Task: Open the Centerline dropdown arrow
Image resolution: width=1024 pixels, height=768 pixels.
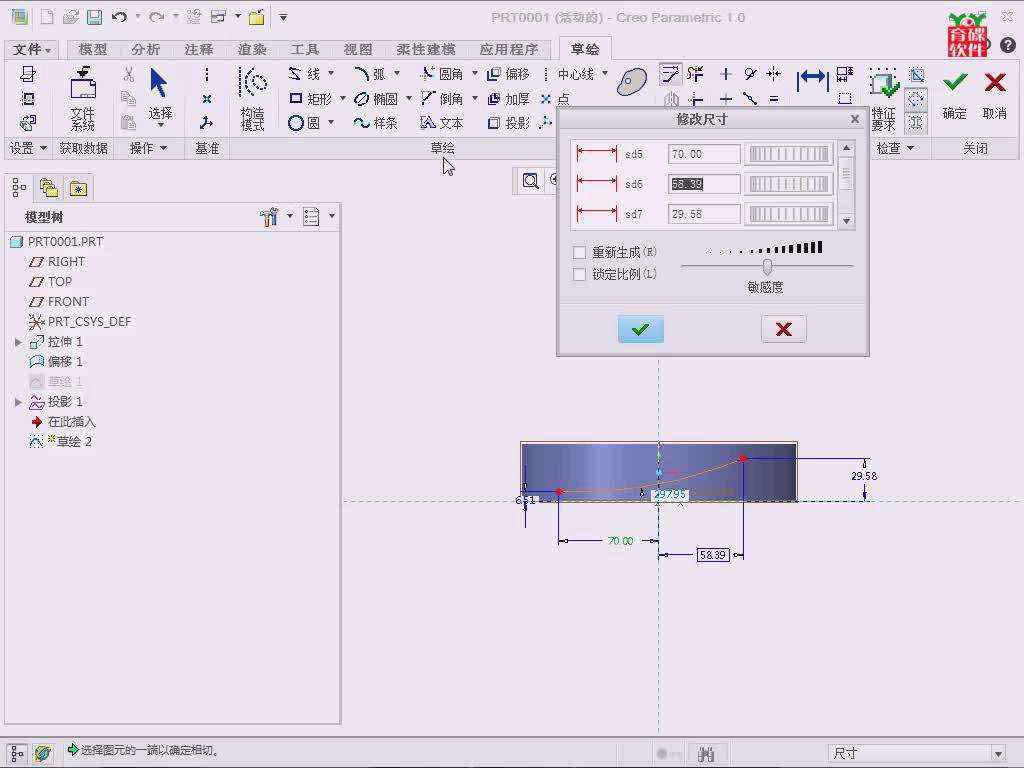Action: 605,73
